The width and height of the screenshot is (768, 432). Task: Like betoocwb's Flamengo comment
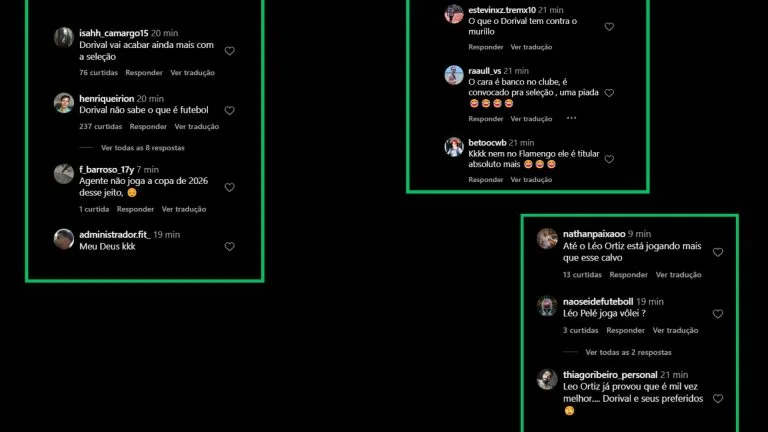pos(609,159)
